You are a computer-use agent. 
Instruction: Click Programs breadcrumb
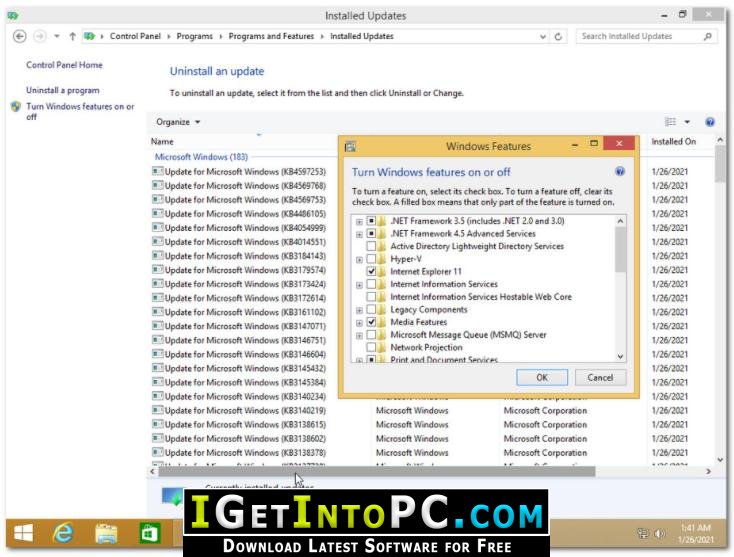(194, 36)
